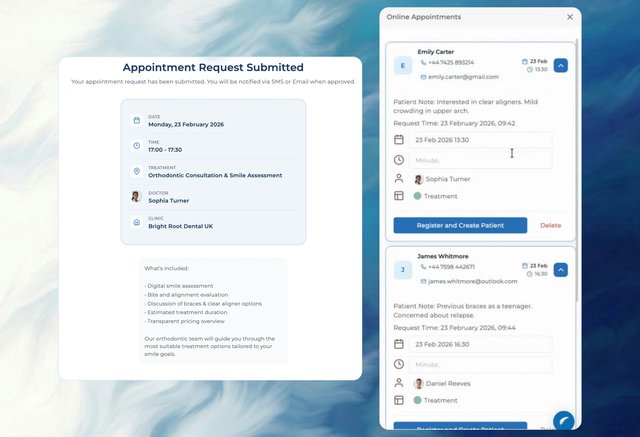
Task: Click phone icon beside +44 7598 442671
Action: (423, 267)
